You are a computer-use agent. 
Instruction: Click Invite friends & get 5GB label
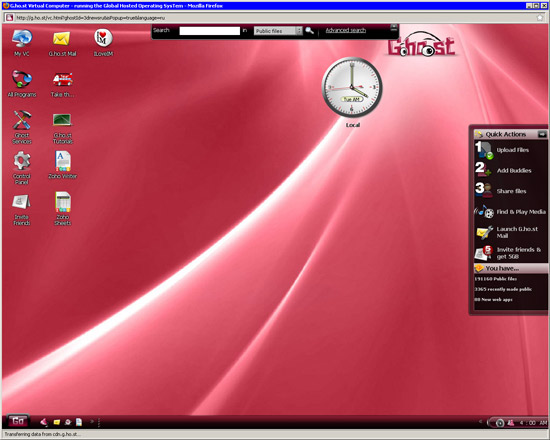pos(519,253)
